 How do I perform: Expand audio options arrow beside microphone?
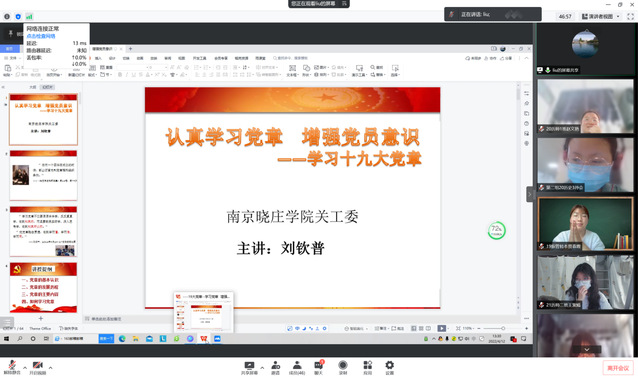pos(25,368)
